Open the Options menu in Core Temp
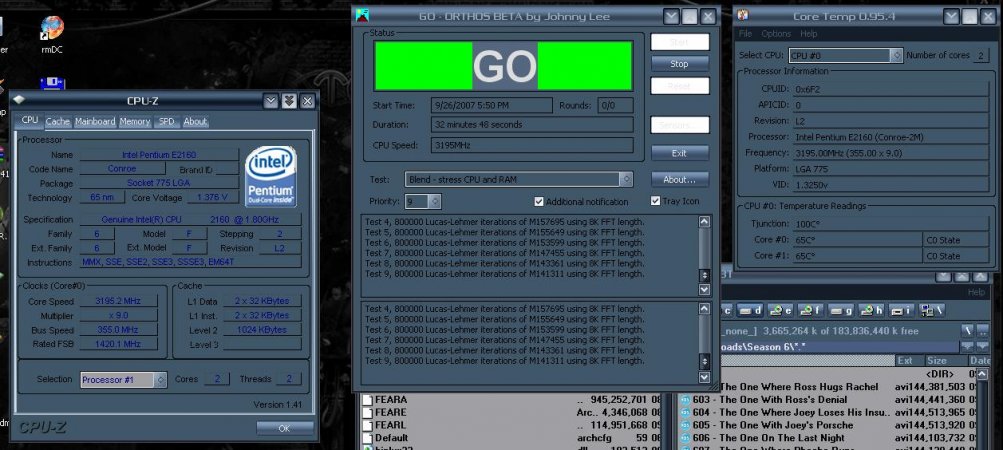This screenshot has width=1003, height=450. (776, 34)
